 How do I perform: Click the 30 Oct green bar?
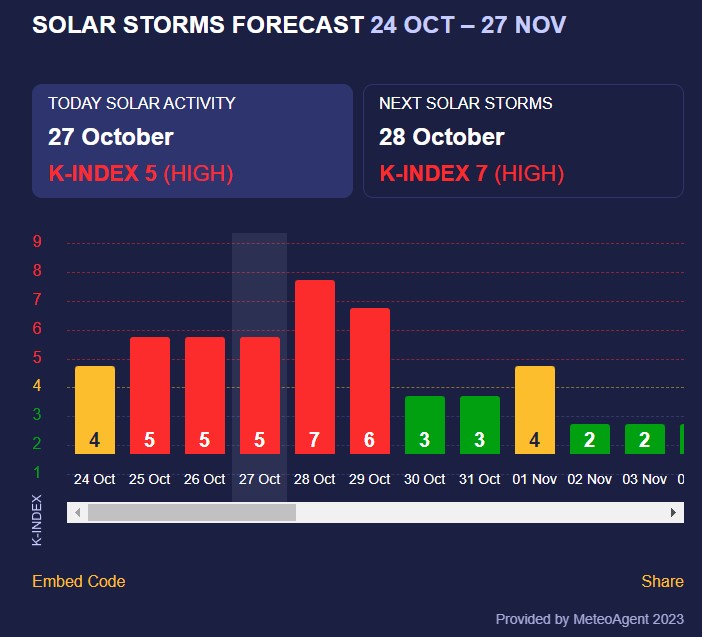[x=425, y=425]
